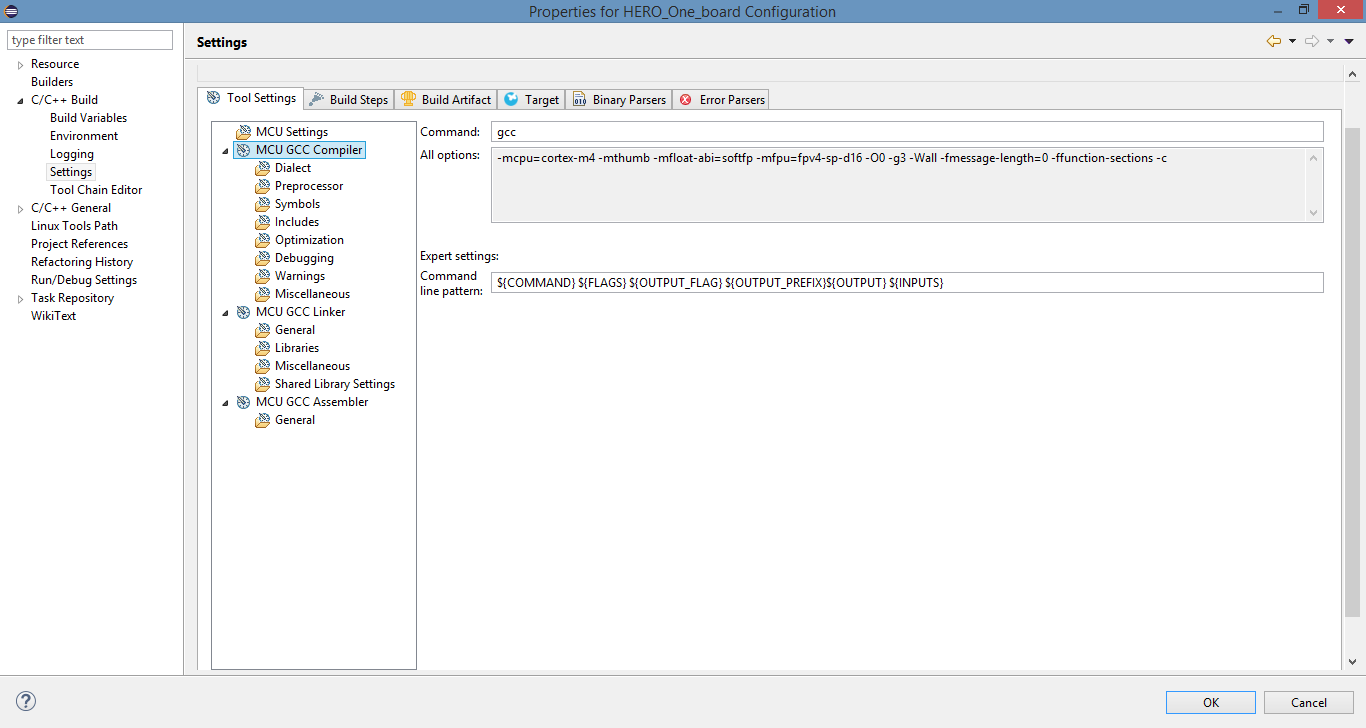Select Preprocessor under MCU GCC Compiler
This screenshot has height=728, width=1366.
click(309, 186)
